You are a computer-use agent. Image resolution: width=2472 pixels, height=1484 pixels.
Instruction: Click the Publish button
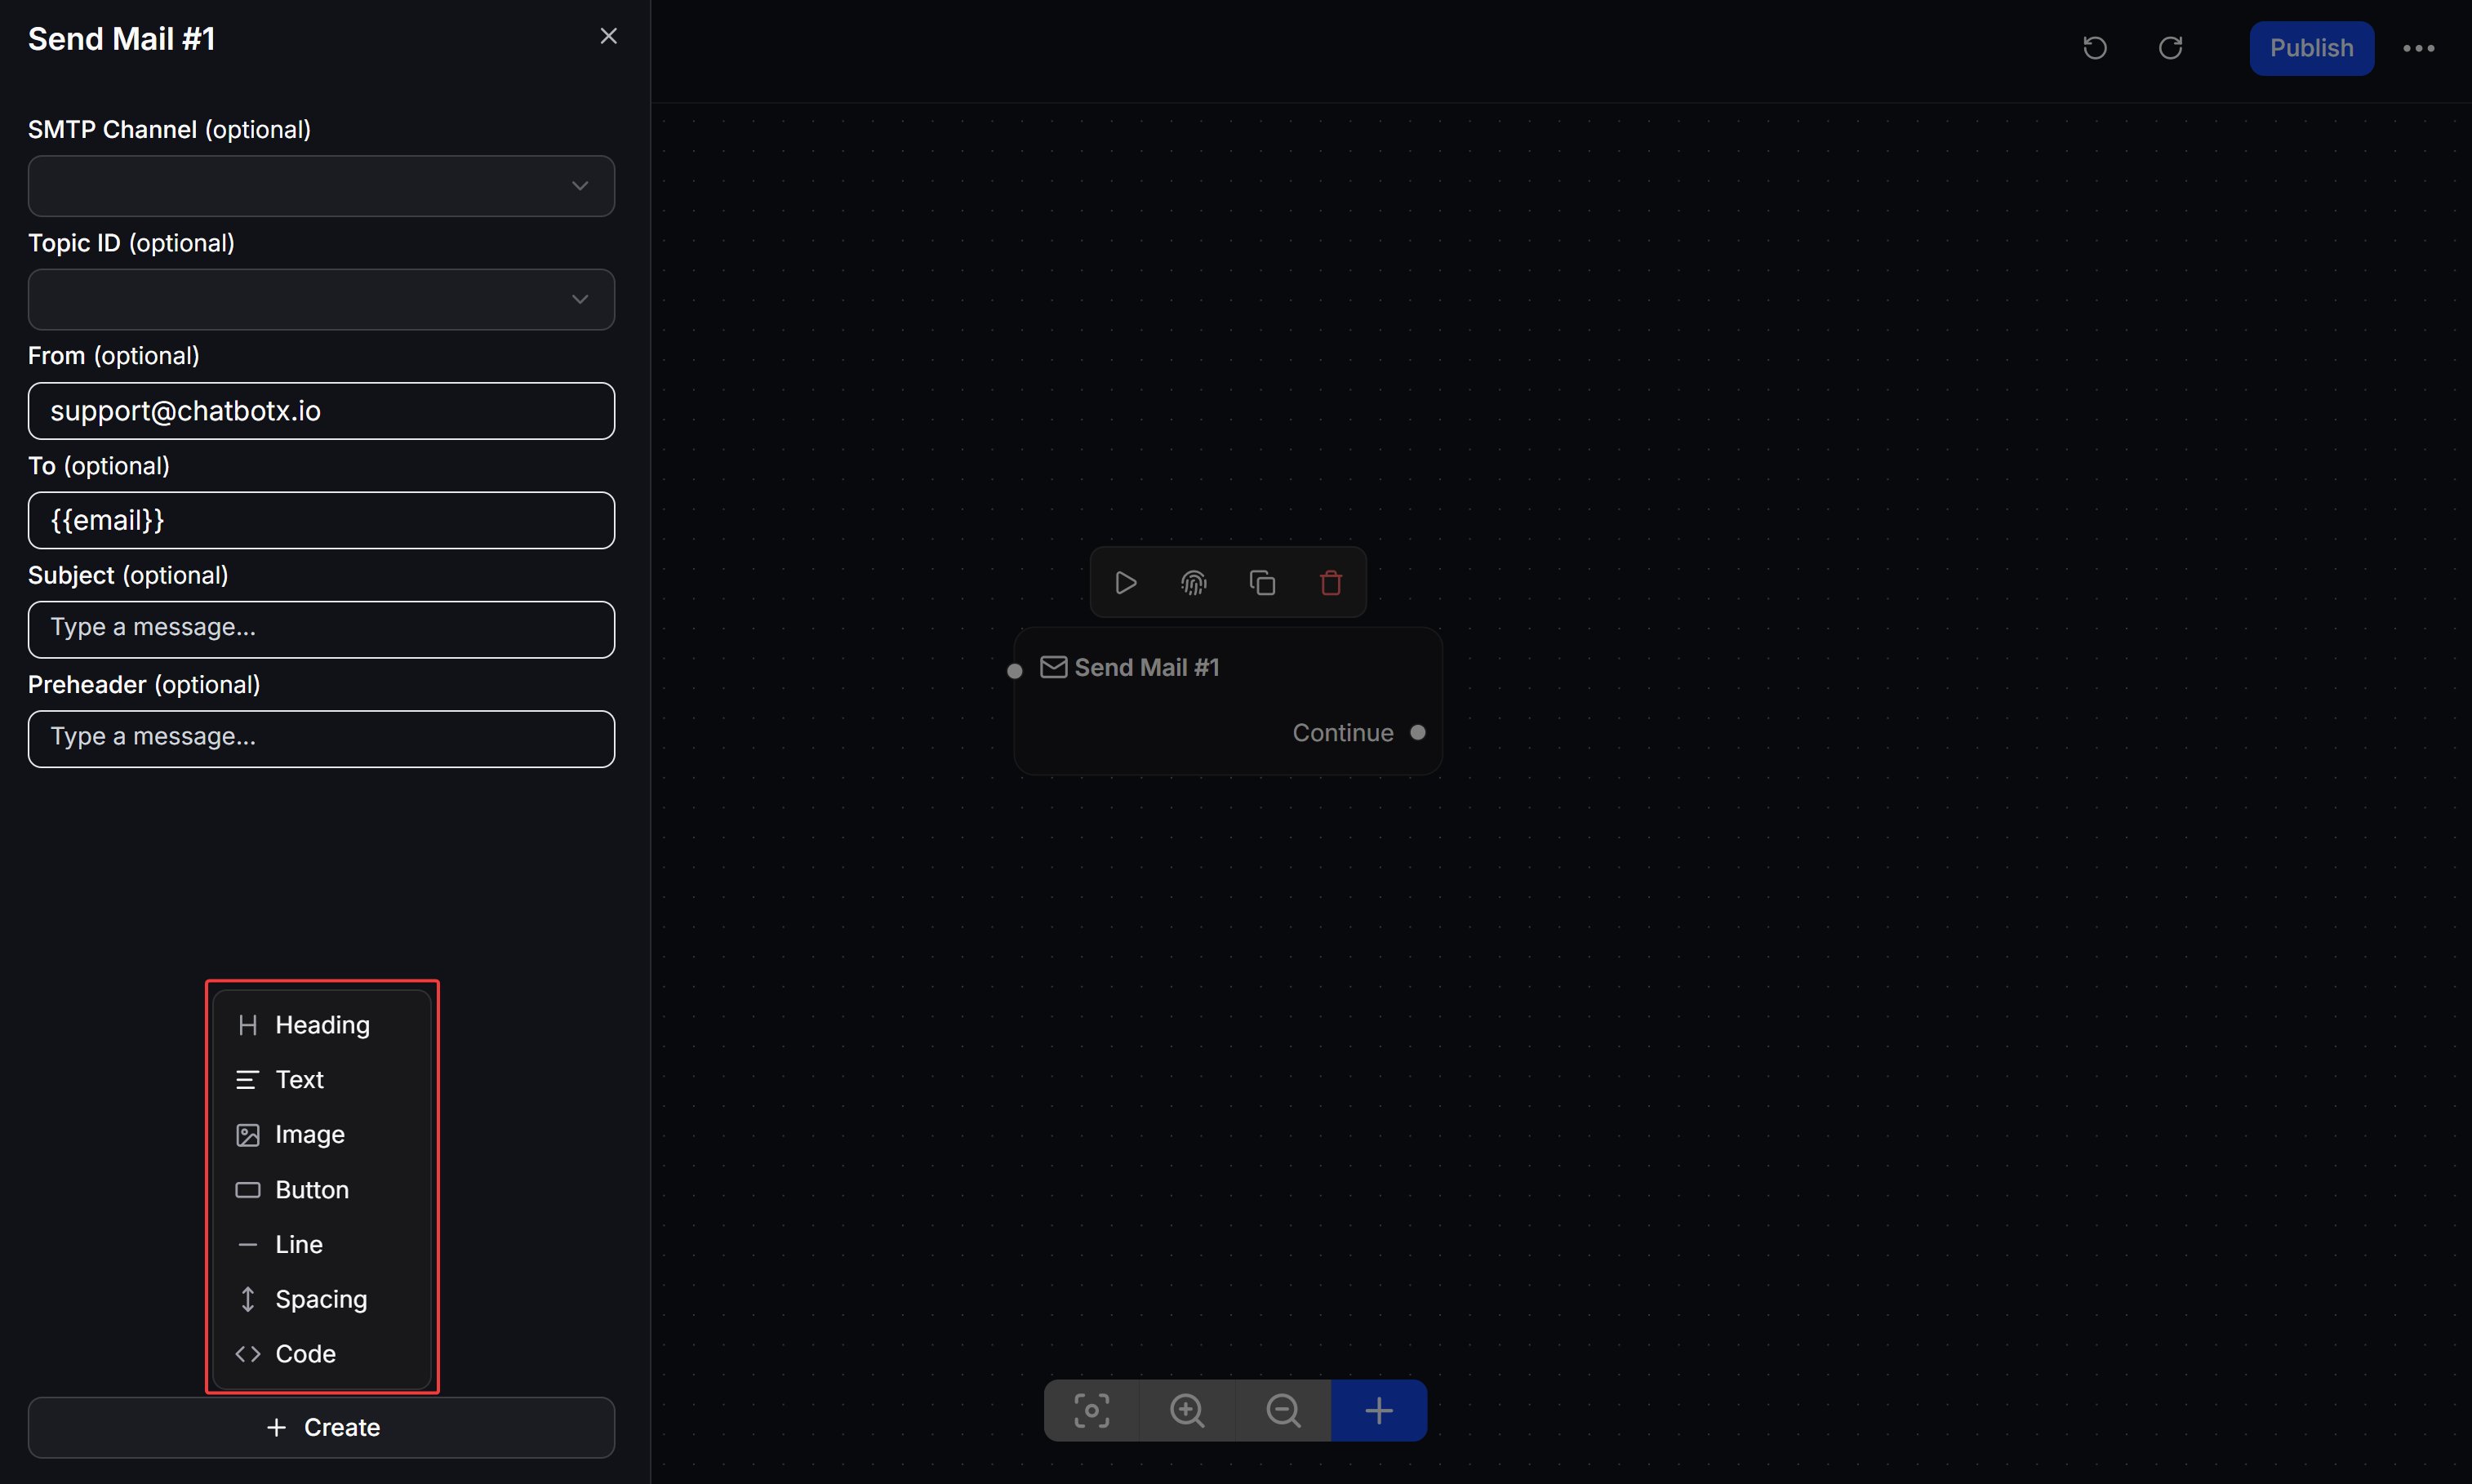tap(2311, 48)
